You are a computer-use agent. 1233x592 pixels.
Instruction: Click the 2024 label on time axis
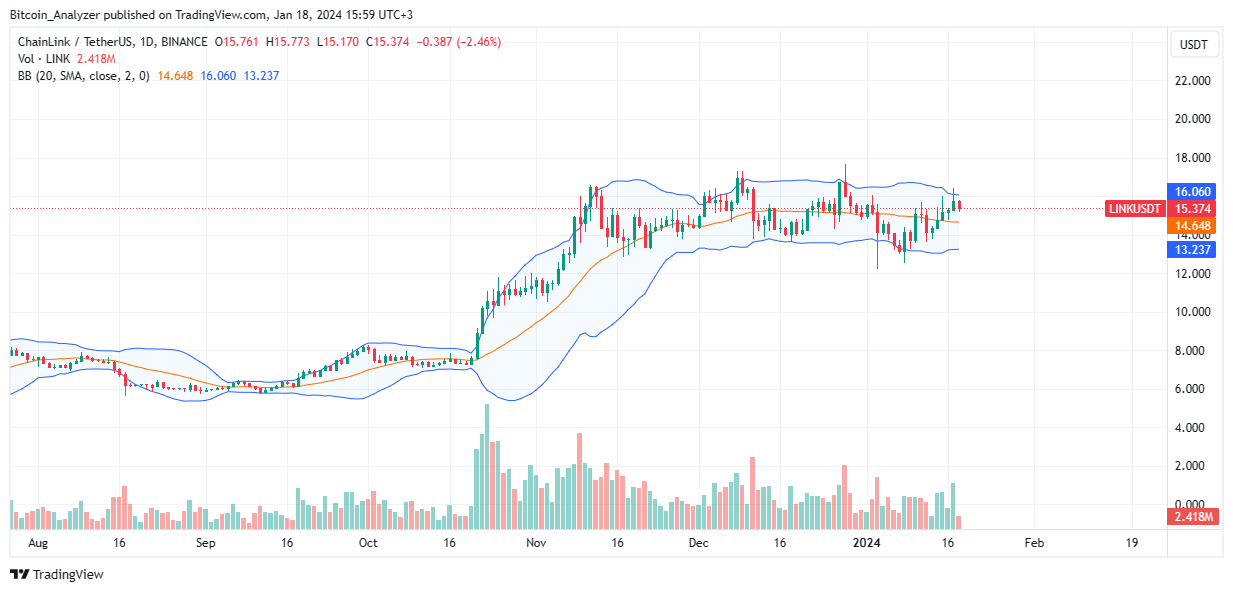(x=864, y=543)
